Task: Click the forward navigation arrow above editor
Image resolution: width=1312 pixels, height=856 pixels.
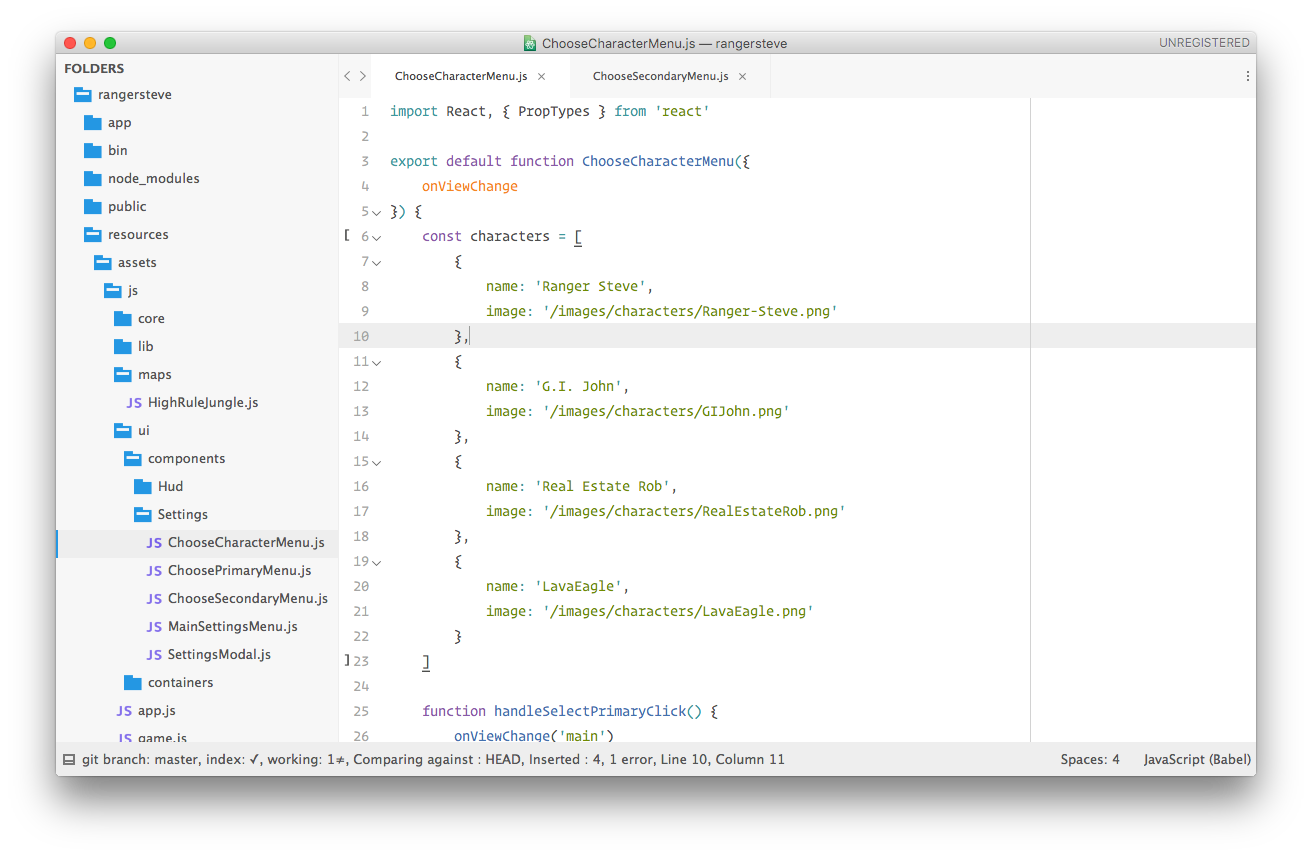Action: coord(363,76)
